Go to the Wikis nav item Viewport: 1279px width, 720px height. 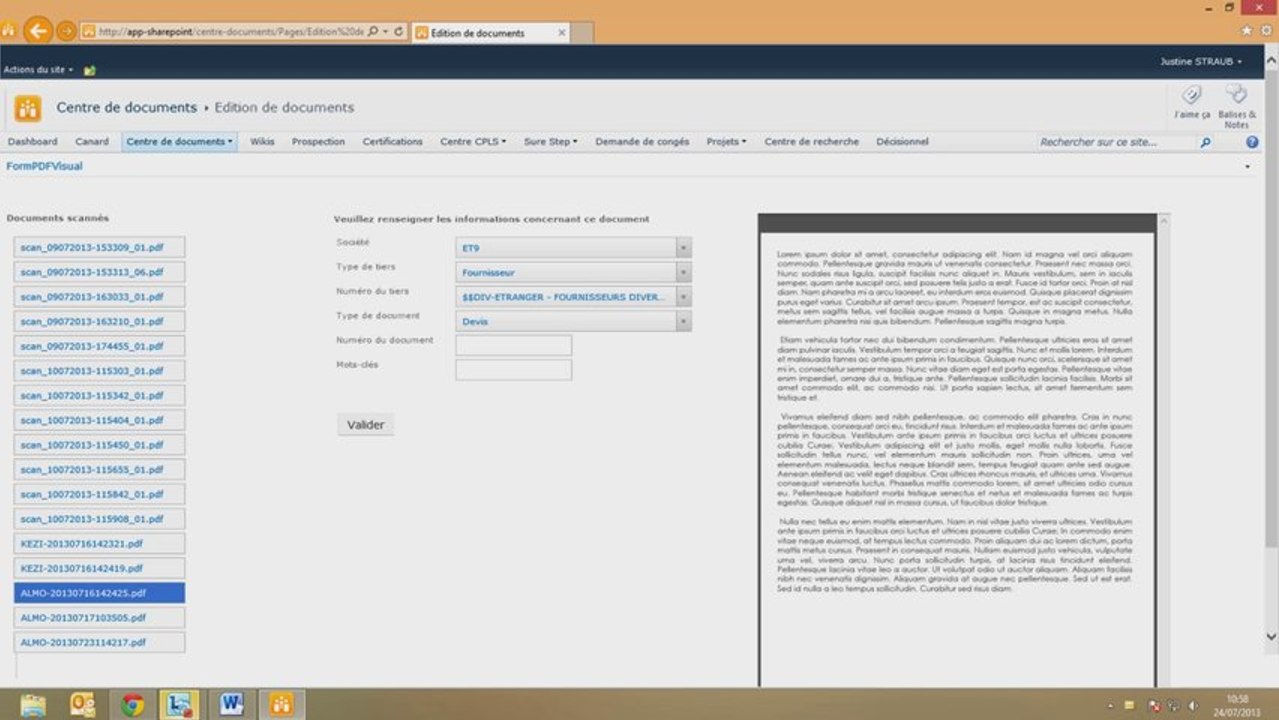click(x=262, y=142)
